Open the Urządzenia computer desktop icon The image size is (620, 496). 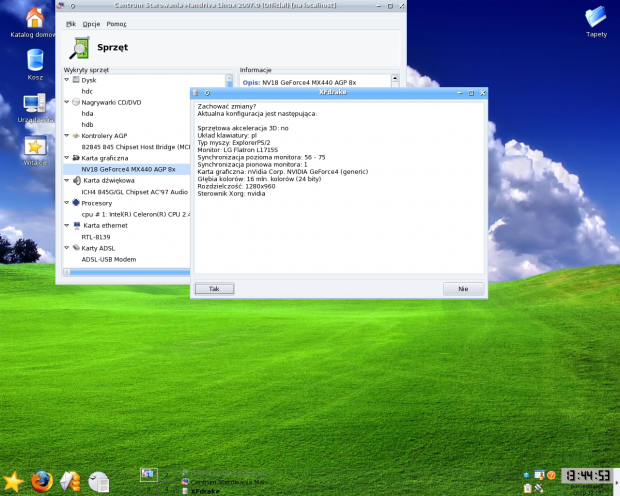tap(34, 103)
